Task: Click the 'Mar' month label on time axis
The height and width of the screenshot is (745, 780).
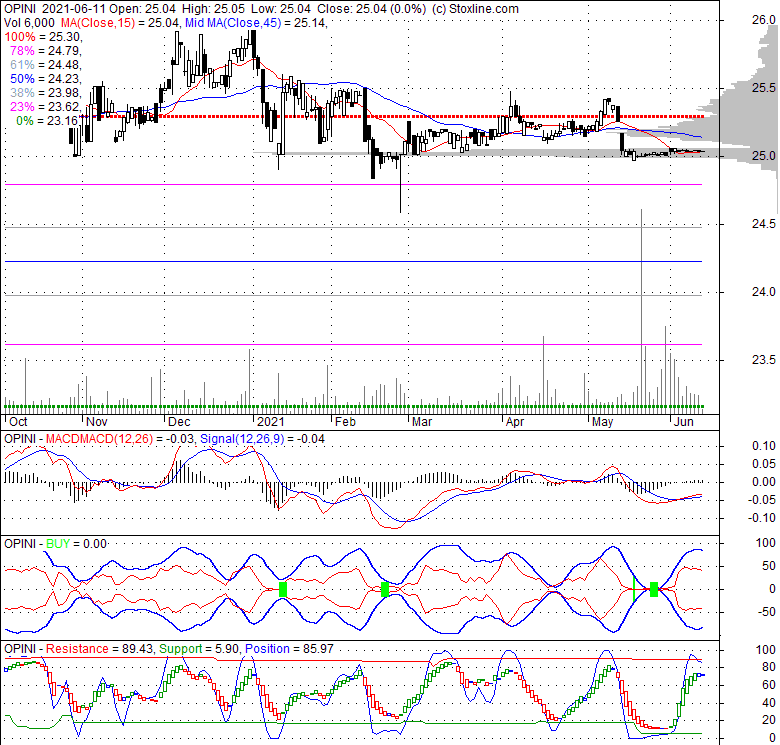Action: [x=422, y=422]
